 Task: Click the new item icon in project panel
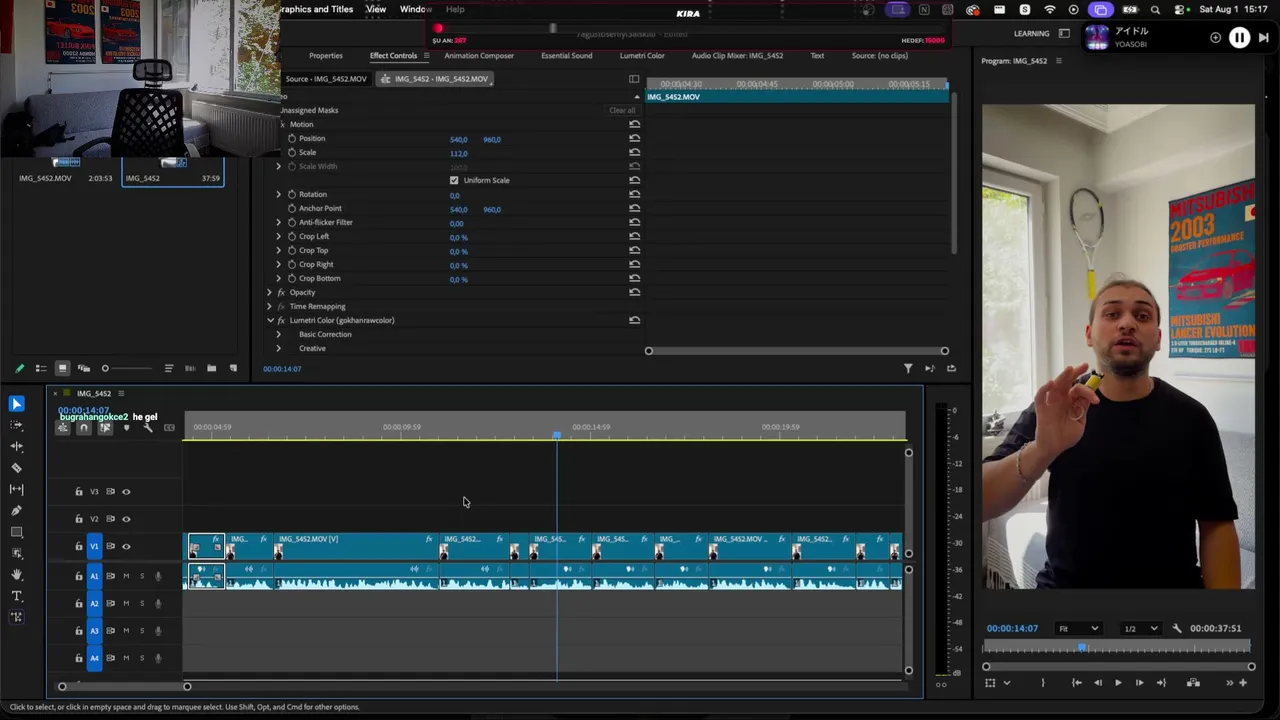tap(233, 369)
